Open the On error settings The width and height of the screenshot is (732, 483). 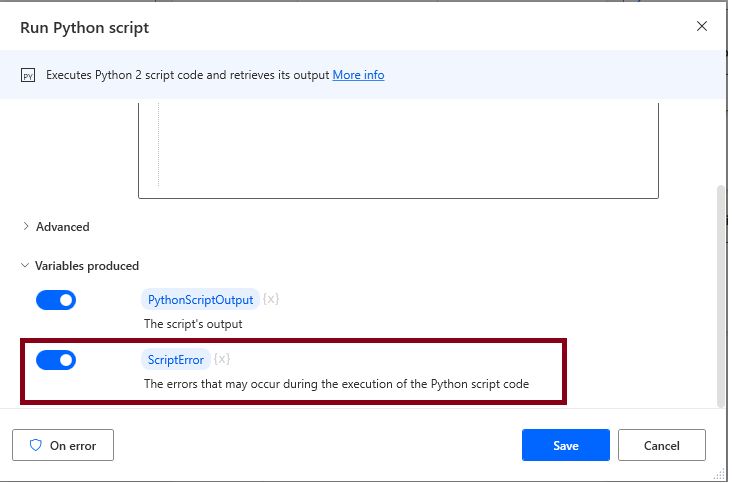(62, 445)
